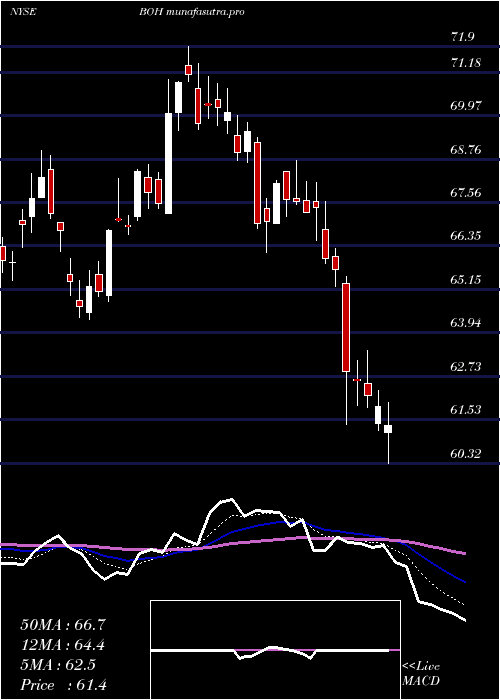Click the tall red candle falling to 62.73
This screenshot has height=700, width=500.
pyautogui.click(x=346, y=327)
